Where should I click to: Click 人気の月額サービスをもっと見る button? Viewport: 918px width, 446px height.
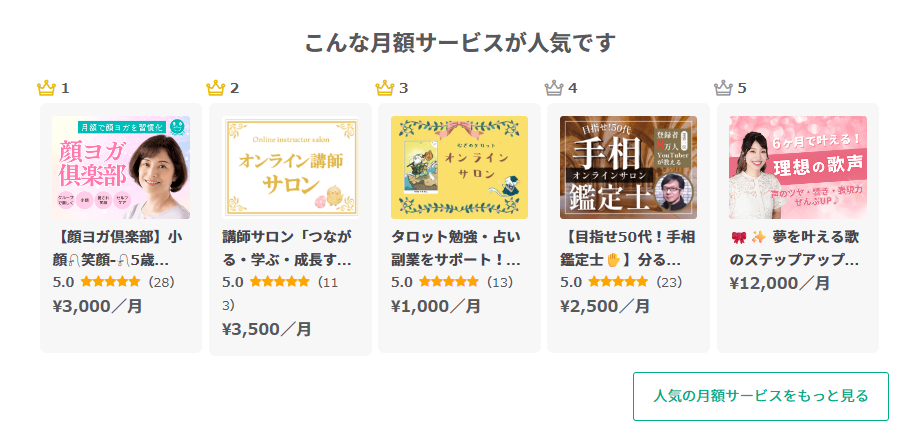point(760,396)
